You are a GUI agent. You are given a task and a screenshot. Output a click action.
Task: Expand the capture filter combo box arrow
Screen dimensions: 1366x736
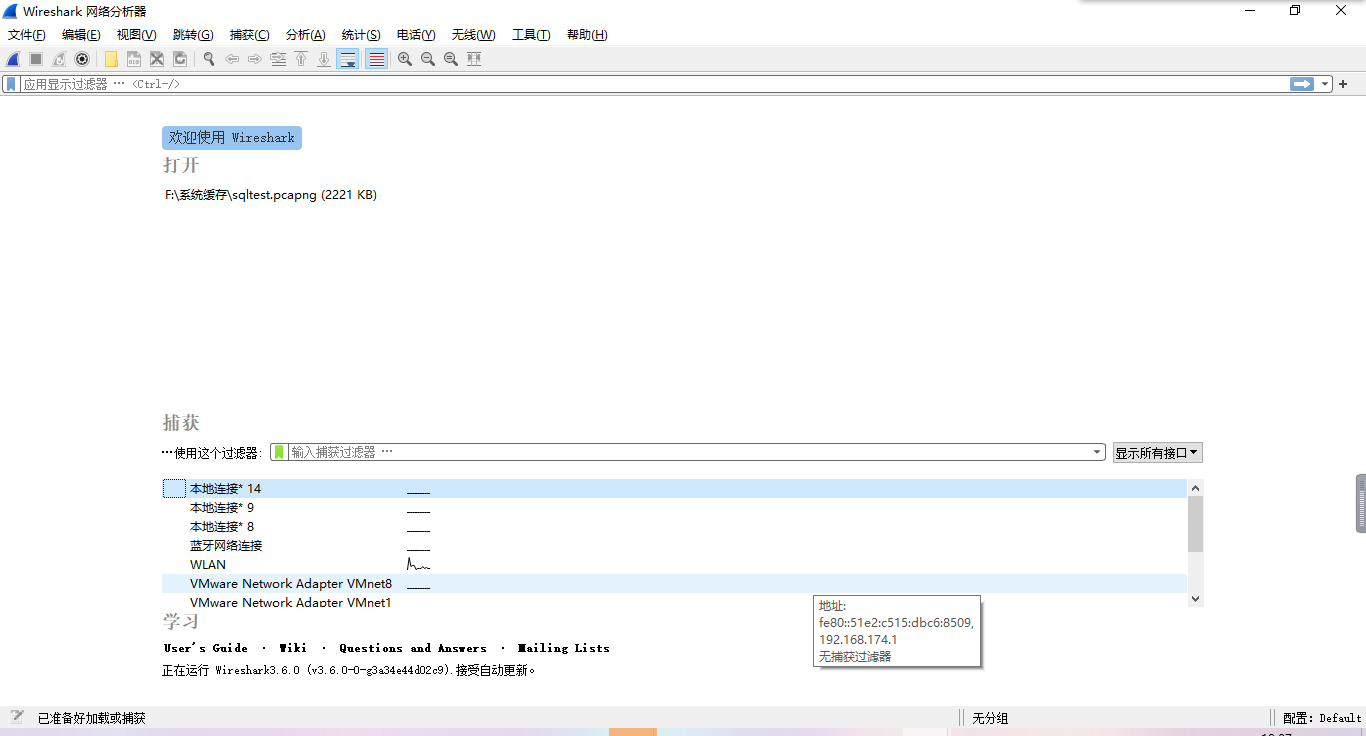pyautogui.click(x=1096, y=452)
